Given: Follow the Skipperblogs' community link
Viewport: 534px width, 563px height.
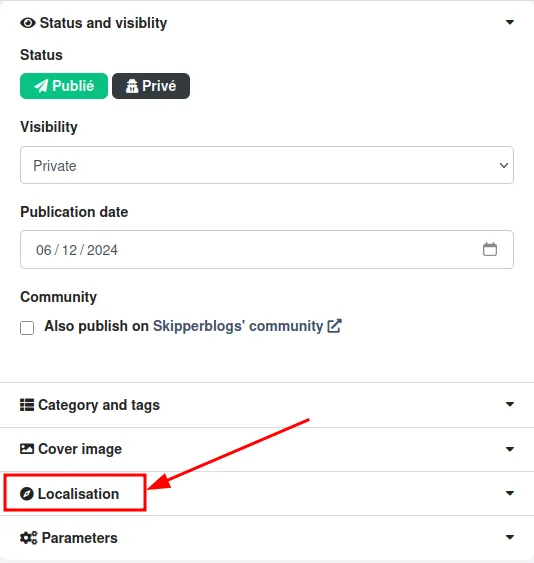Looking at the screenshot, I should [x=238, y=326].
